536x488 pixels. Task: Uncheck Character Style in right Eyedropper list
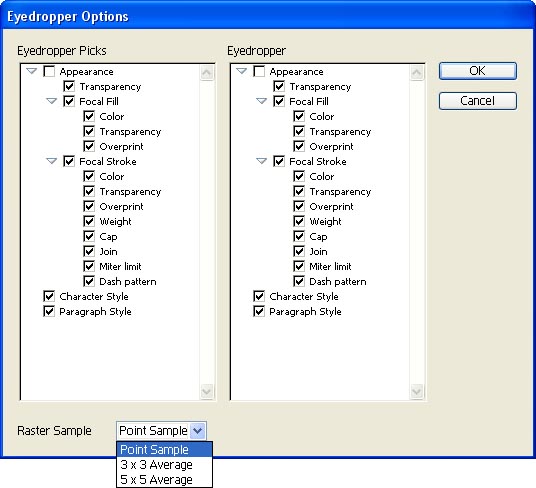[x=259, y=296]
